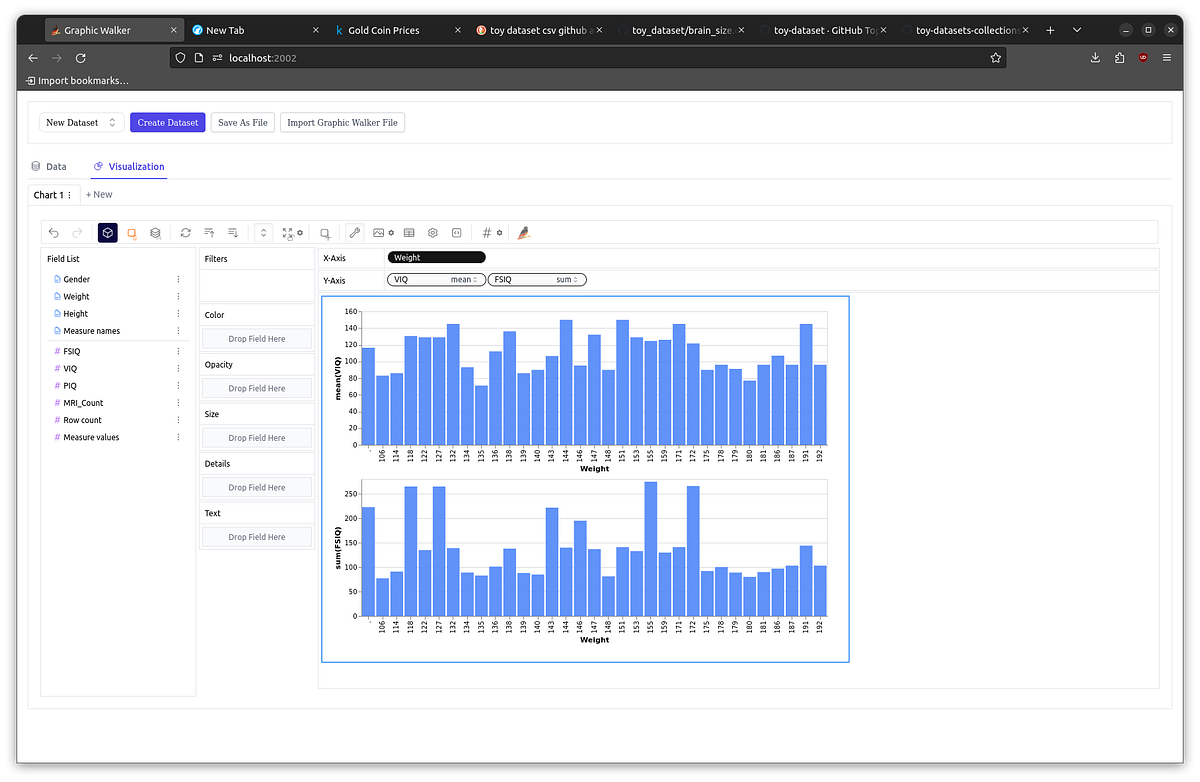Open options menu for VIQ field
Image resolution: width=1200 pixels, height=782 pixels.
[x=179, y=369]
